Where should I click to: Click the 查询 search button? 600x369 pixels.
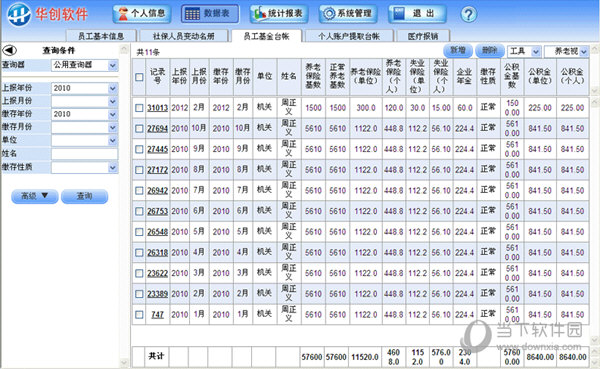click(x=84, y=196)
